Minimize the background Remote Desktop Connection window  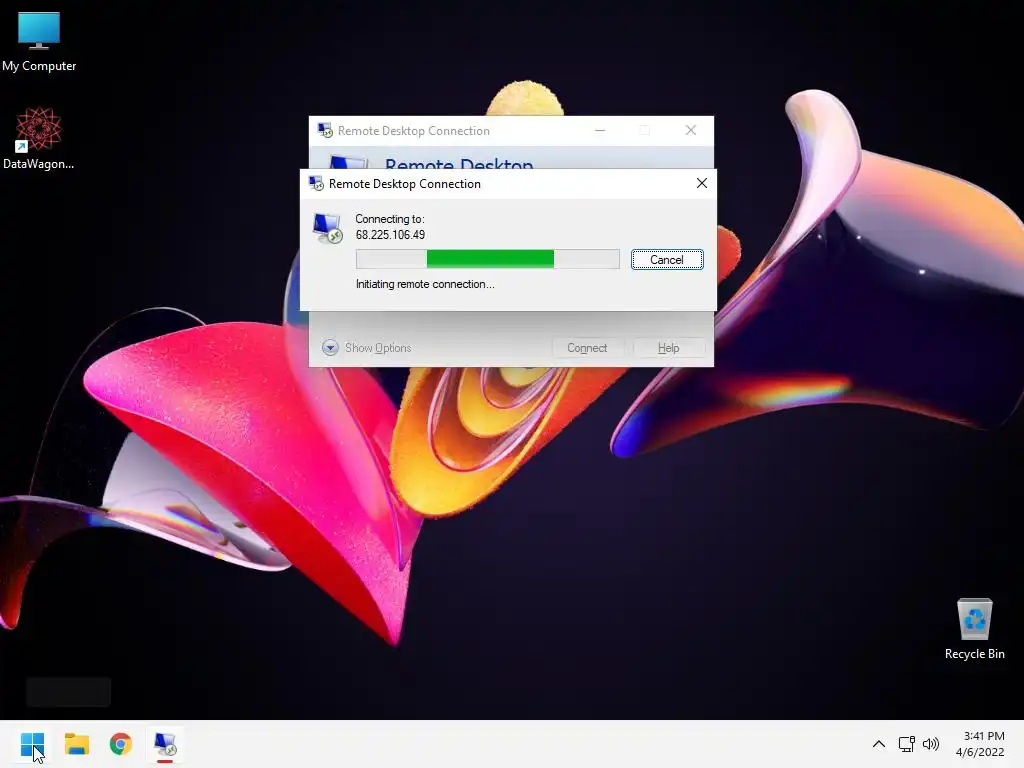(600, 131)
